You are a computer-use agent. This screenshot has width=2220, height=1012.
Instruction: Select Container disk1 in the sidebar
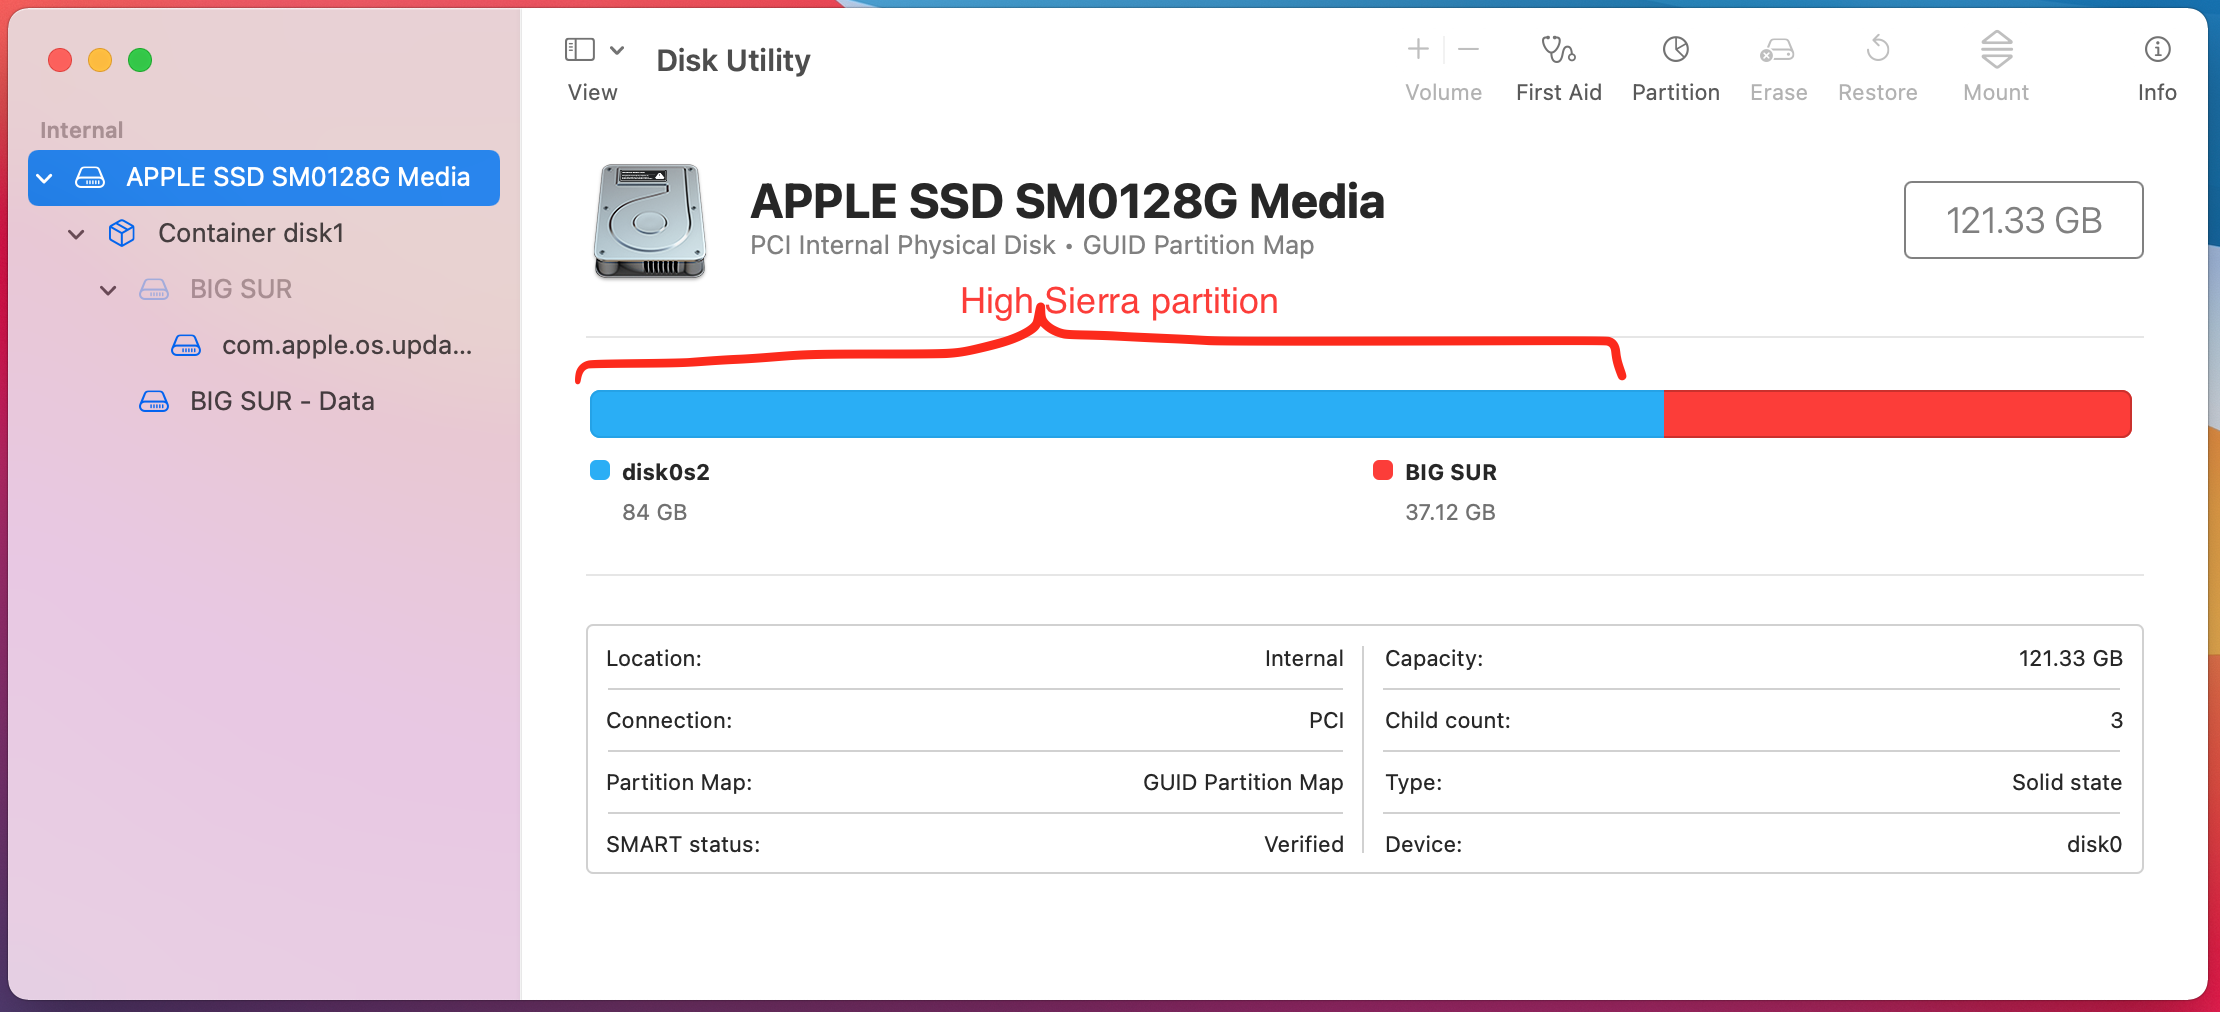pyautogui.click(x=264, y=234)
